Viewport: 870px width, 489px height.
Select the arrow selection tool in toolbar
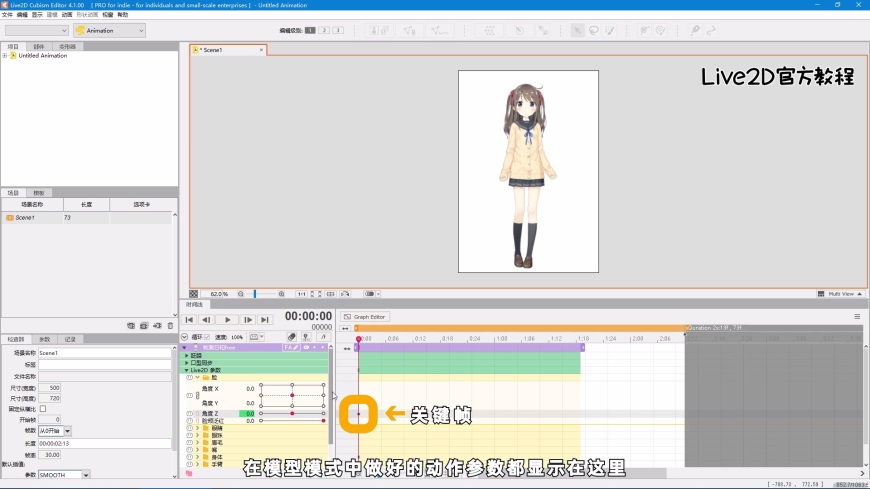point(578,31)
